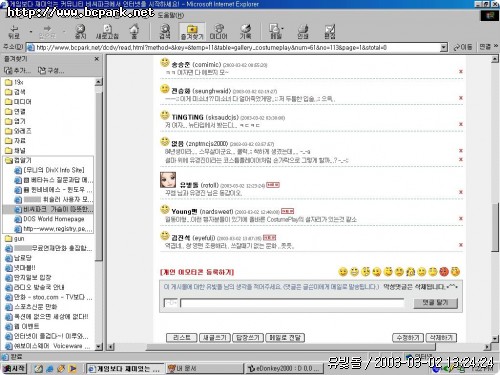Expand the 19x favorites folder
This screenshot has height=375, width=500.
pyautogui.click(x=14, y=82)
